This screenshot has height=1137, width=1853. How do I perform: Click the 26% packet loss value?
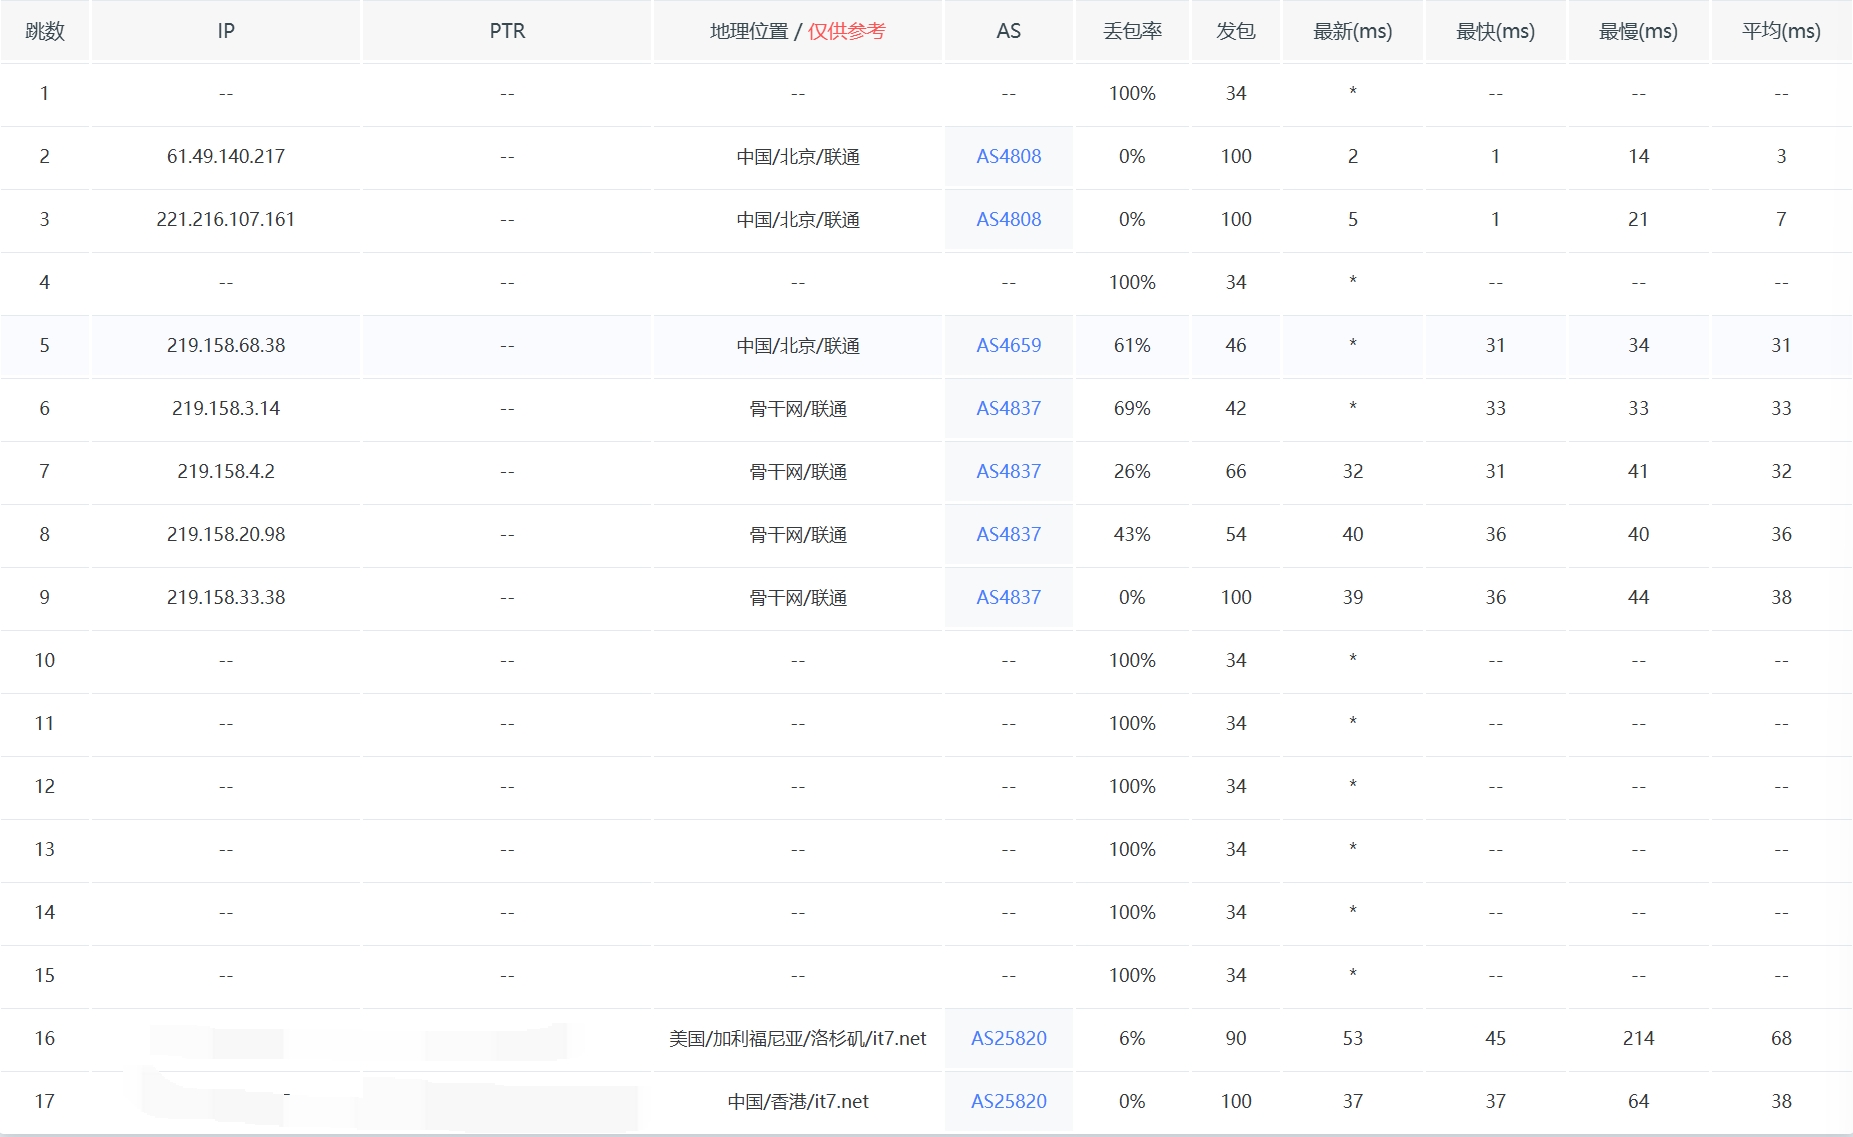1132,471
